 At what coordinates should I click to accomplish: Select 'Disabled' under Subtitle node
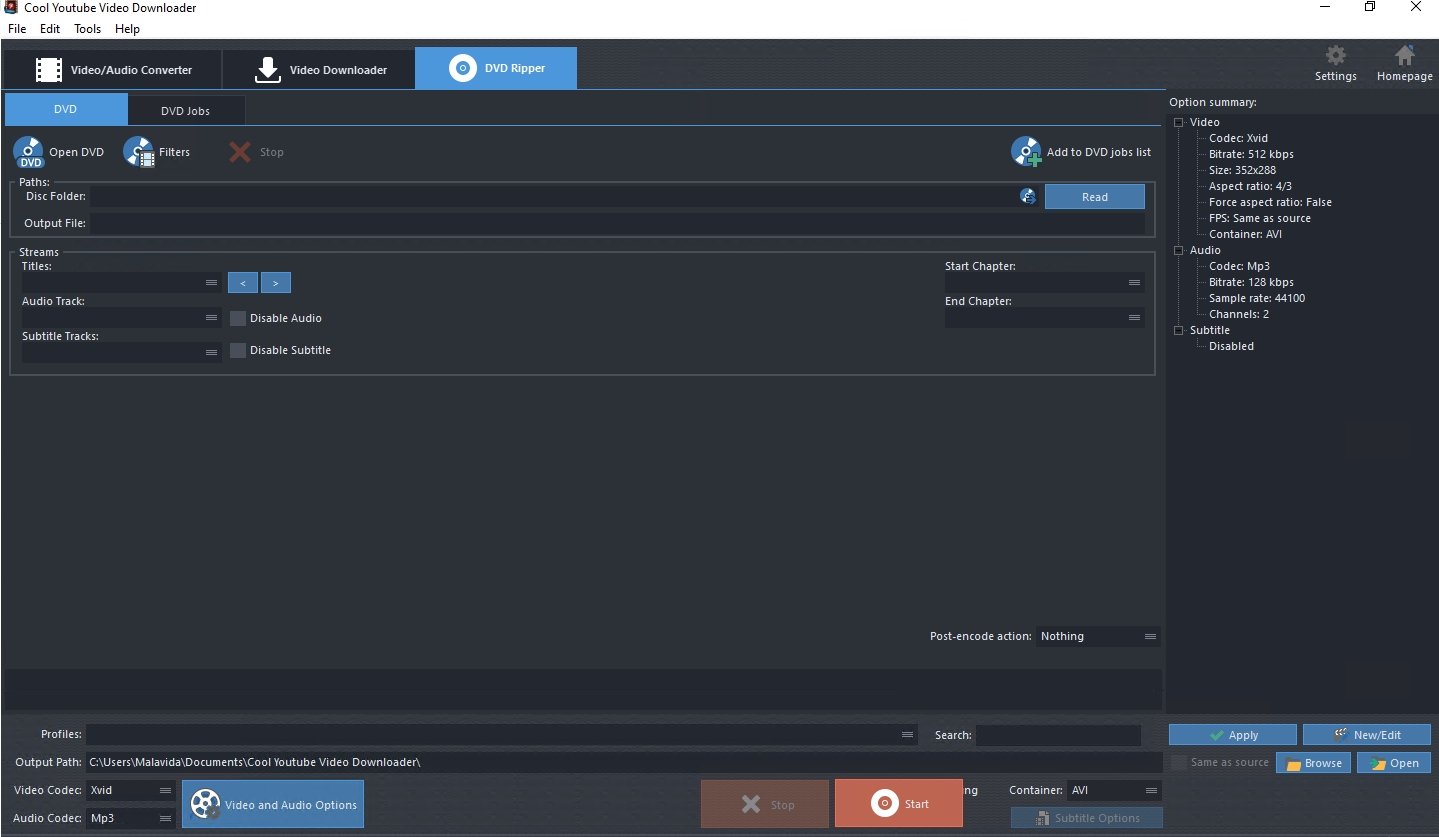[x=1231, y=346]
